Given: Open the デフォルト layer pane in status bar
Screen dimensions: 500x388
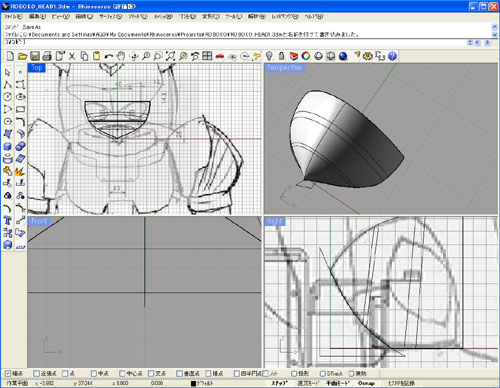Looking at the screenshot, I should coord(204,383).
